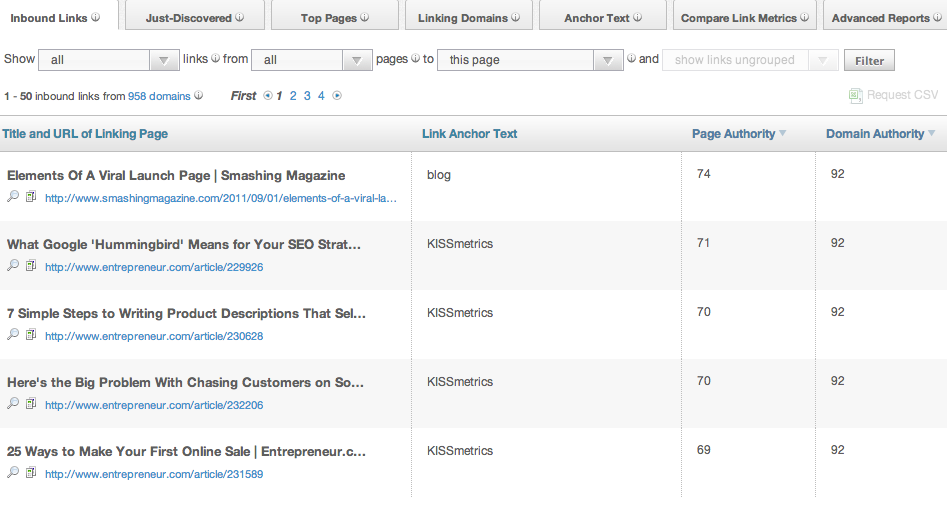Viewport: 947px width, 505px height.
Task: Go to results page 3
Action: (x=307, y=95)
